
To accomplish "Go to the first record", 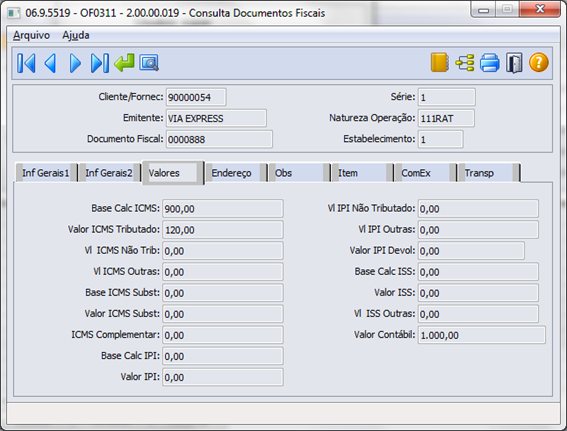I will tap(26, 63).
